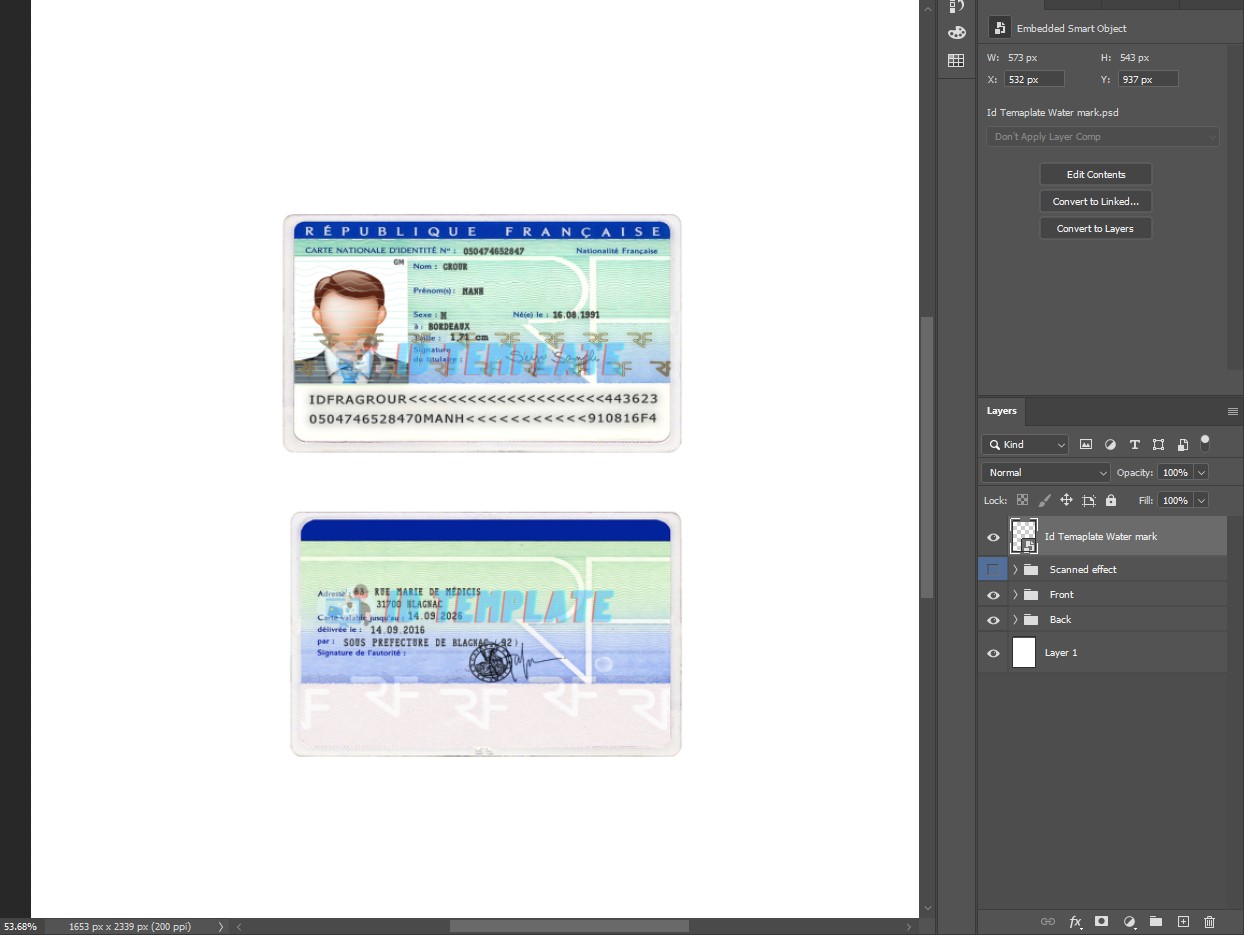Expand the Scanned effect group
This screenshot has width=1244, height=935.
tap(1015, 570)
